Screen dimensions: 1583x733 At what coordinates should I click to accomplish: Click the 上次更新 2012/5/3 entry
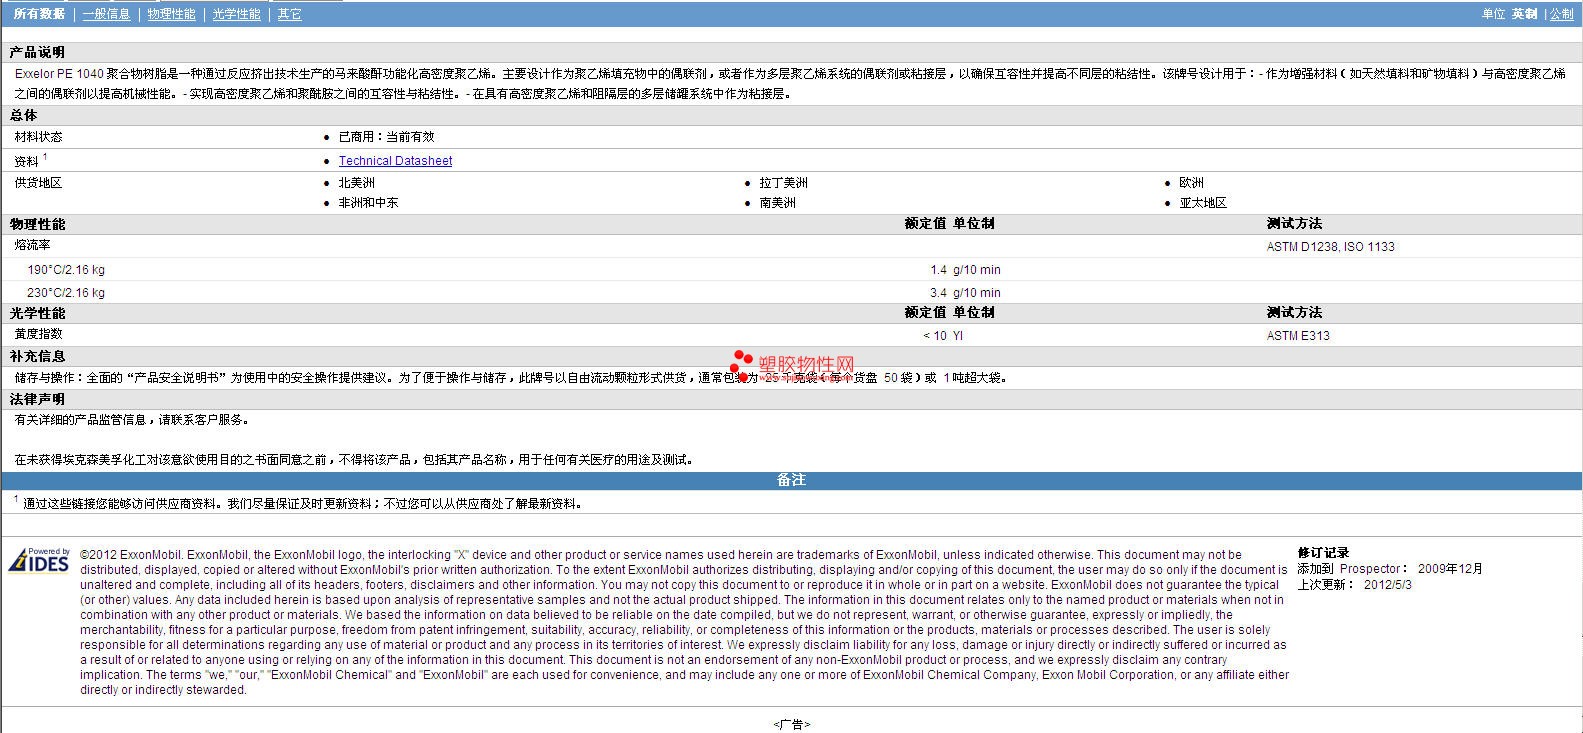point(1355,585)
